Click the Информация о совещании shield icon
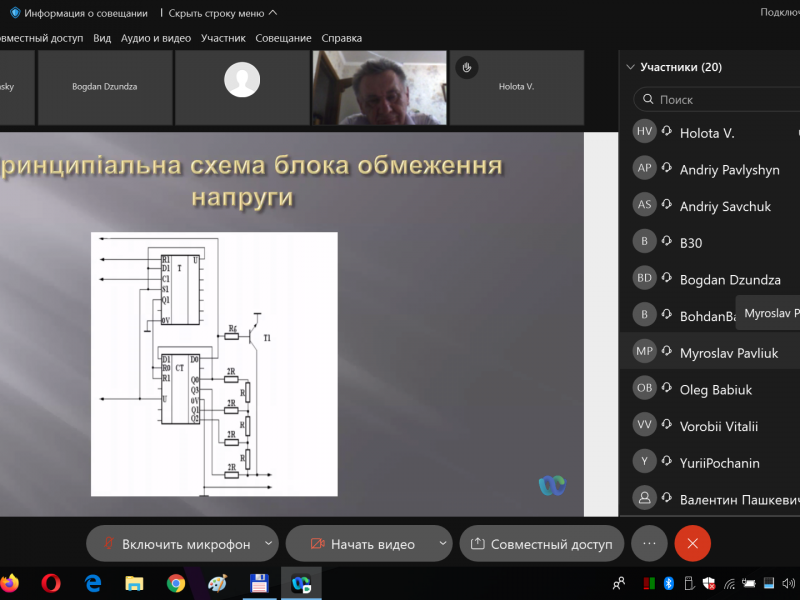 (x=15, y=13)
